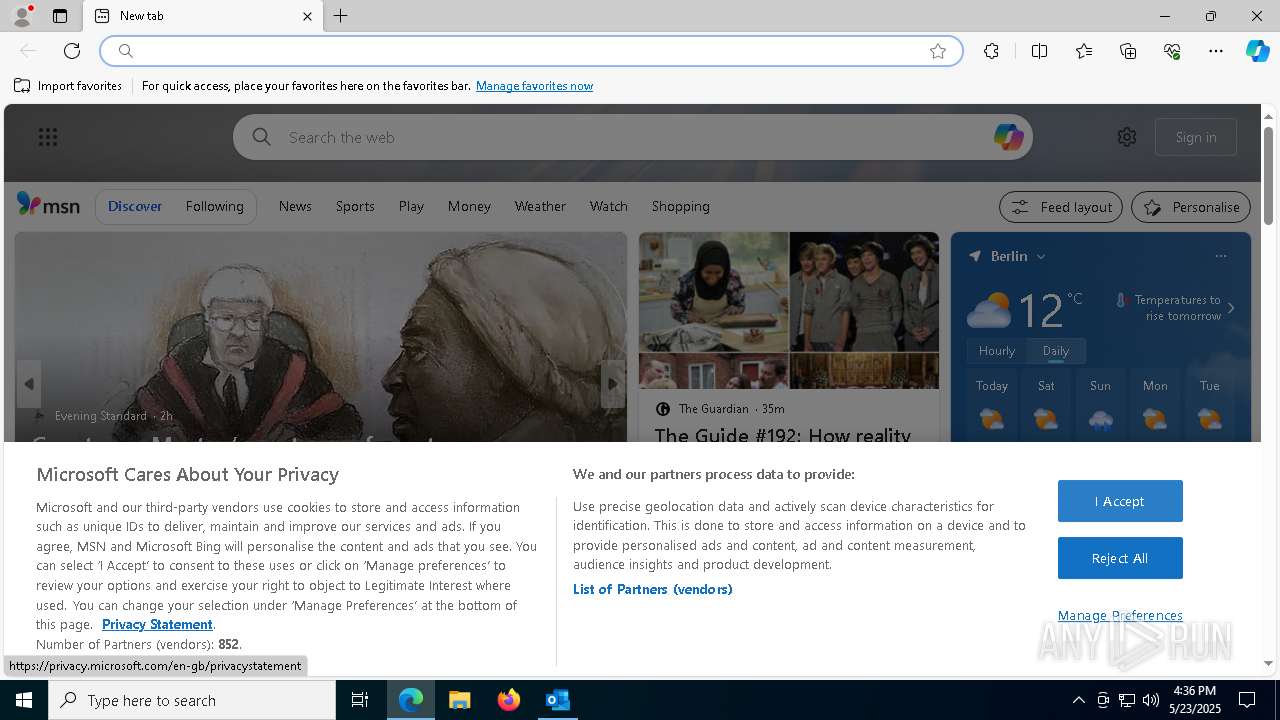Open weather card more options
The height and width of the screenshot is (720, 1280).
pos(1220,256)
